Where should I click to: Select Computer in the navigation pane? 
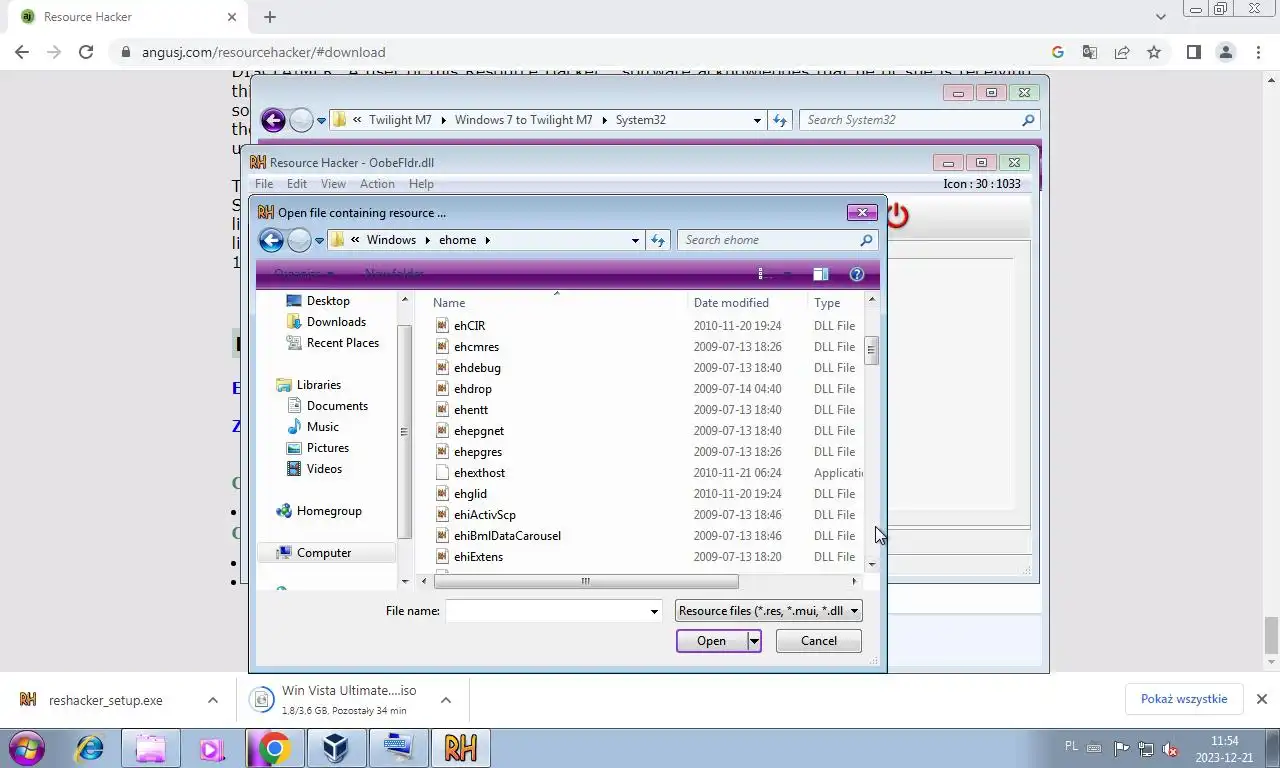(323, 553)
